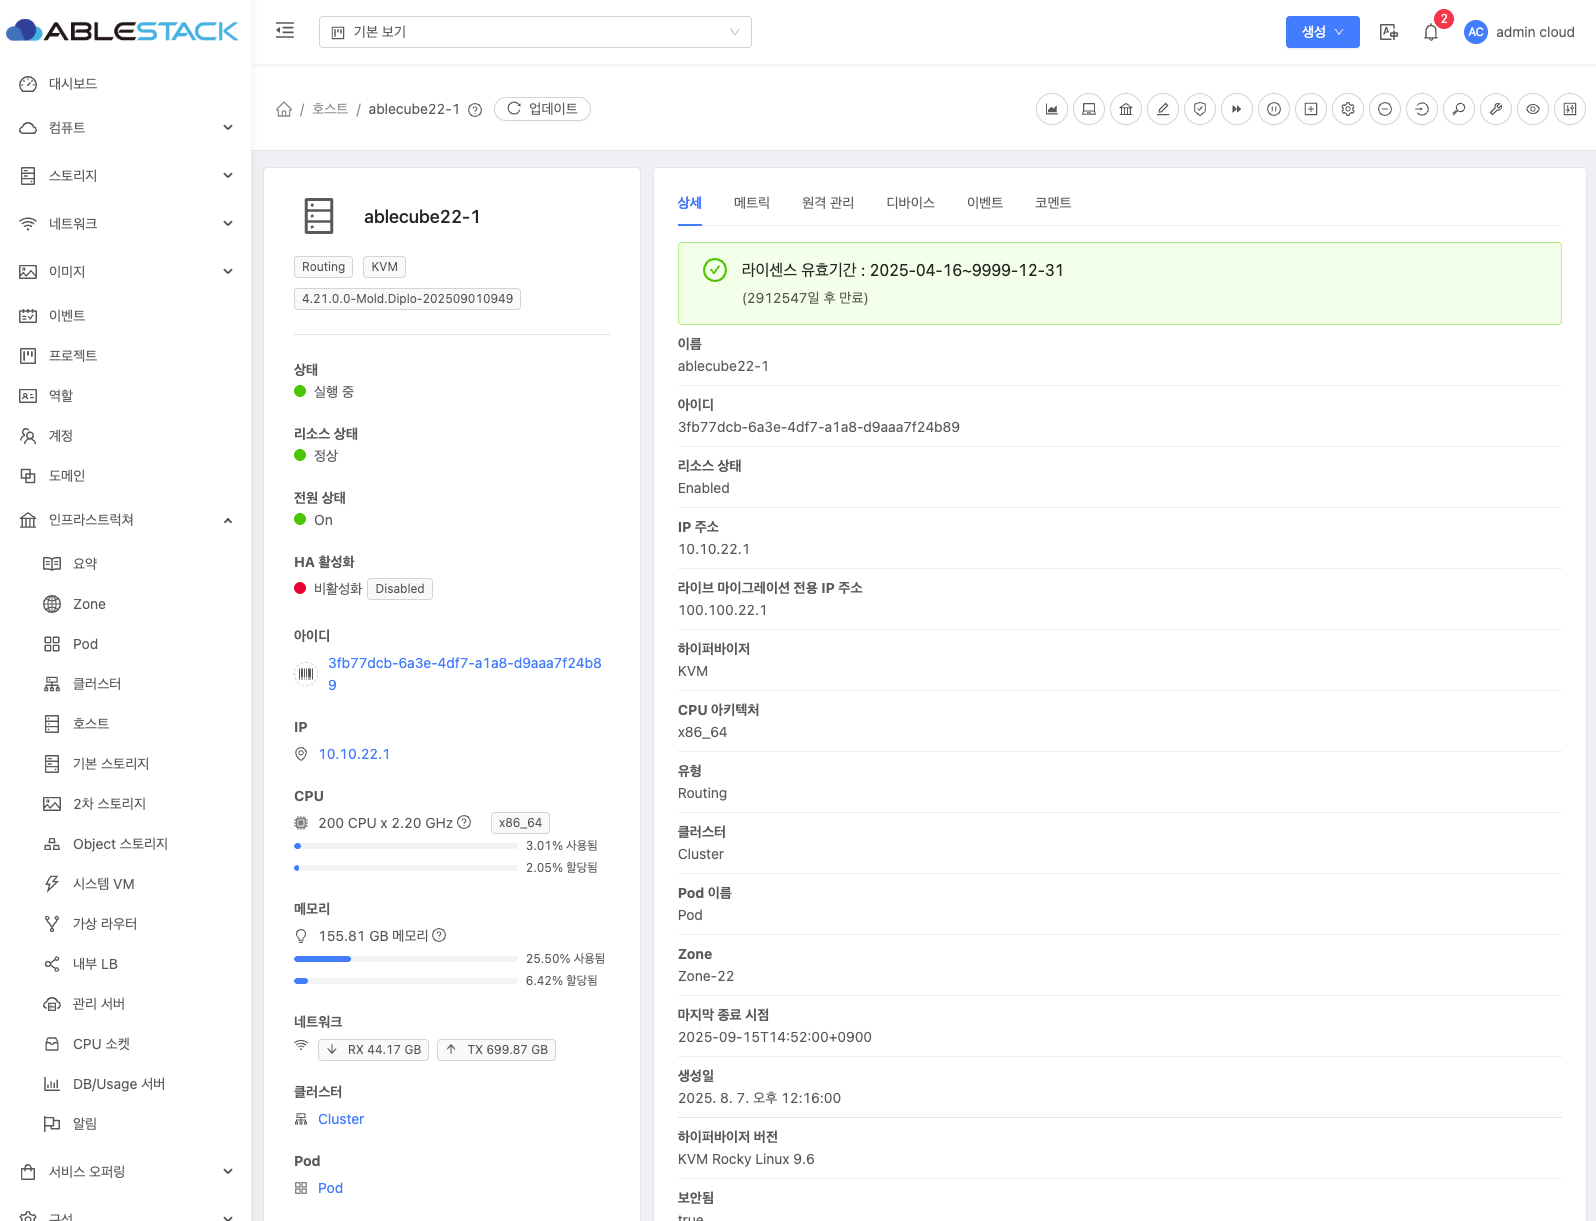Click the memory used progress bar
The image size is (1596, 1221).
(405, 959)
